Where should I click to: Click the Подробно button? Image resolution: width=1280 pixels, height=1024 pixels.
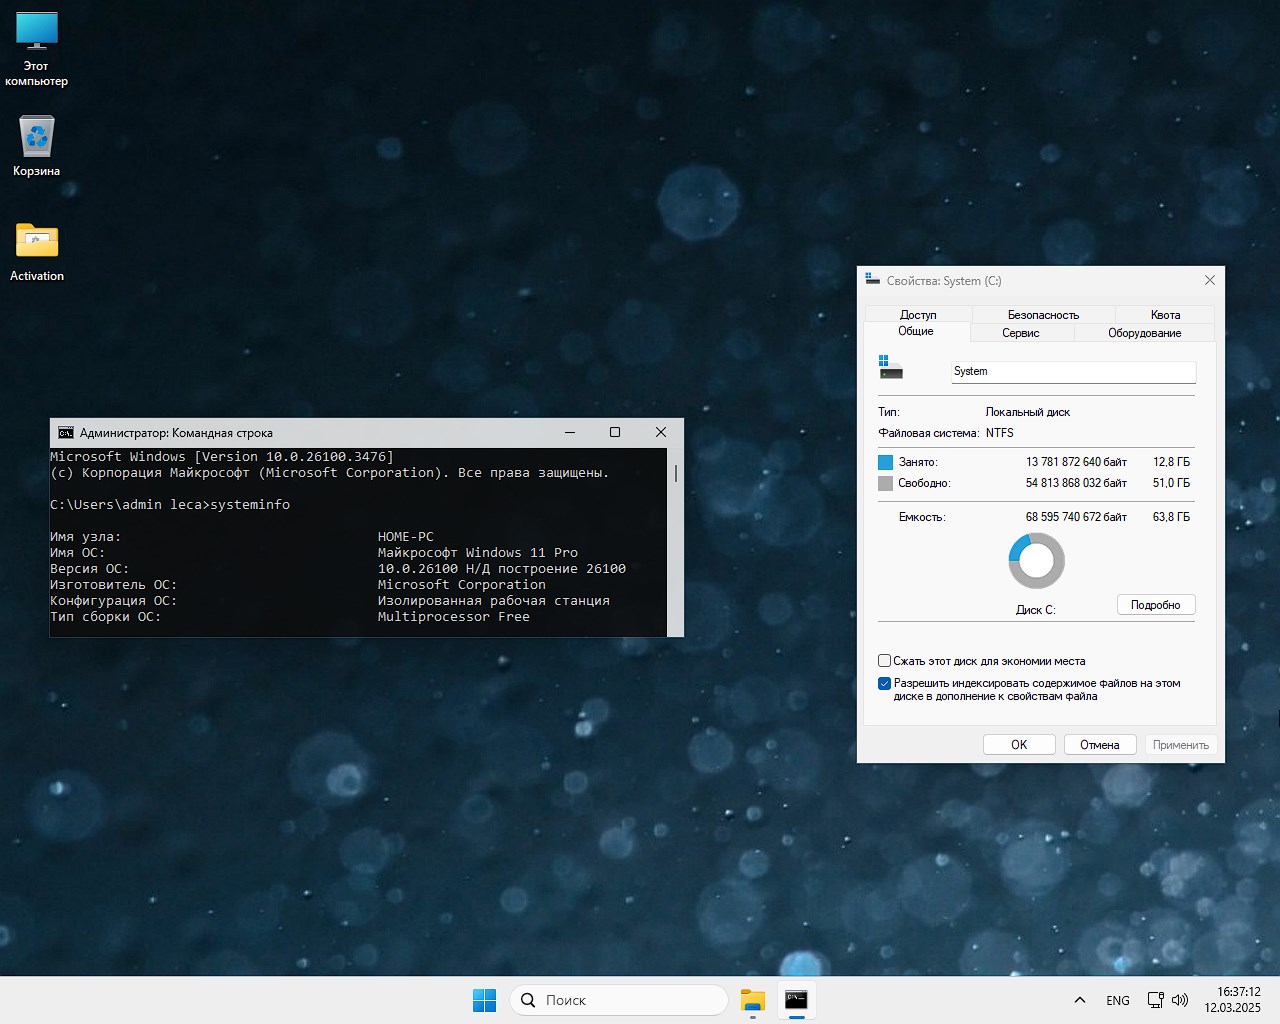pos(1155,605)
